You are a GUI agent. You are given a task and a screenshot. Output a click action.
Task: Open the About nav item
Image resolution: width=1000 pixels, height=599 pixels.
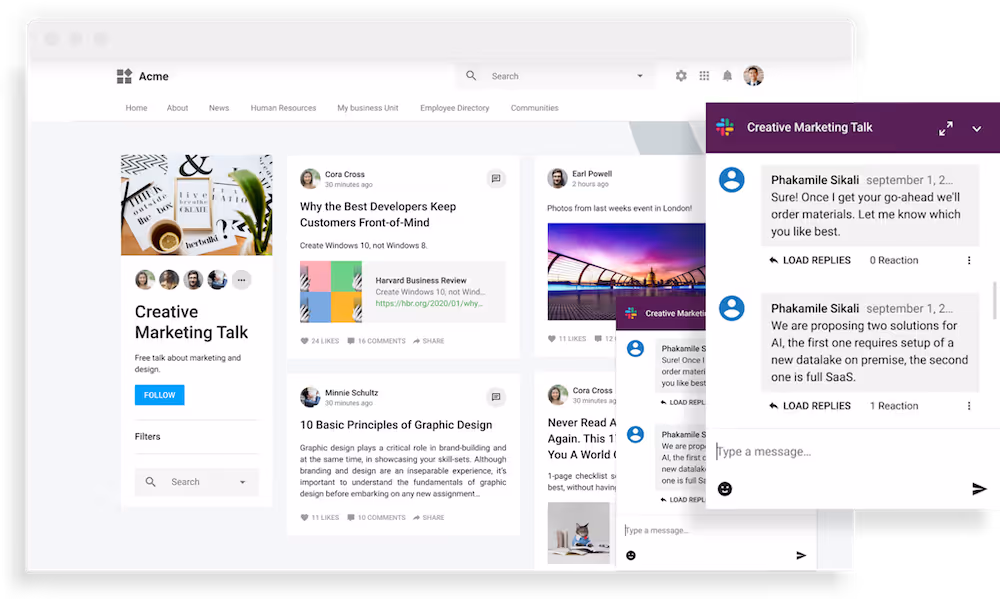point(177,108)
